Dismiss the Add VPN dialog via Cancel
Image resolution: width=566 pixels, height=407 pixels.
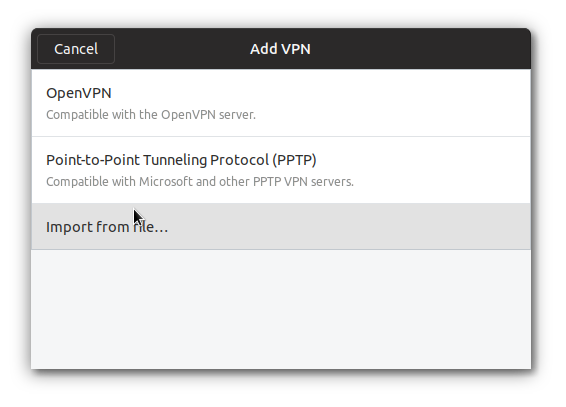pyautogui.click(x=76, y=49)
